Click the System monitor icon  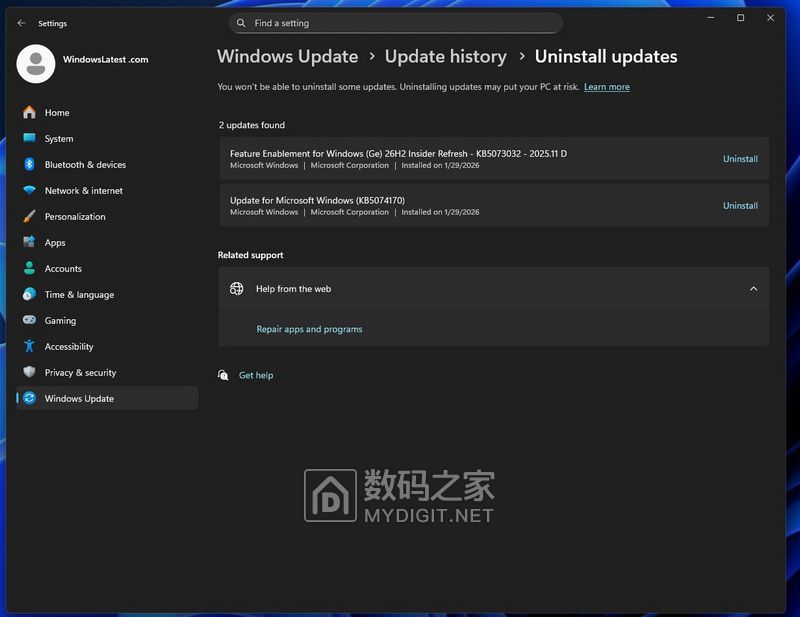tap(30, 138)
